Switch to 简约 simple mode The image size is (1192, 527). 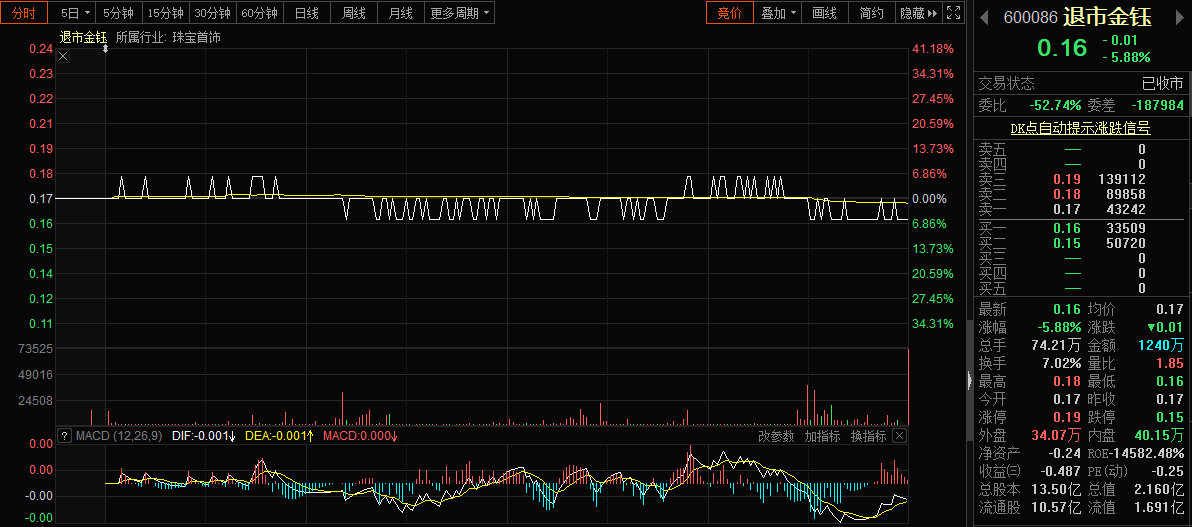point(872,13)
